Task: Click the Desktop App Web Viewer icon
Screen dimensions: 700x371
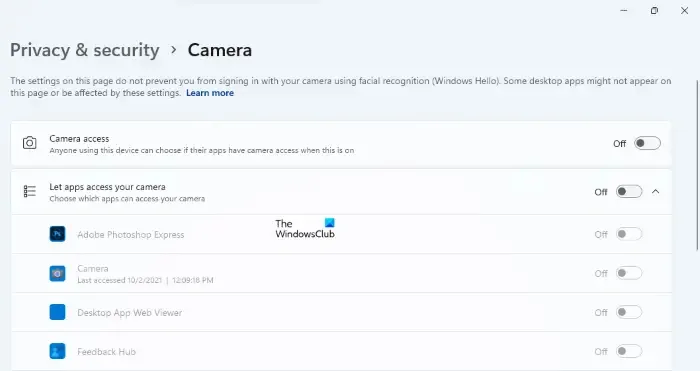Action: click(x=57, y=312)
